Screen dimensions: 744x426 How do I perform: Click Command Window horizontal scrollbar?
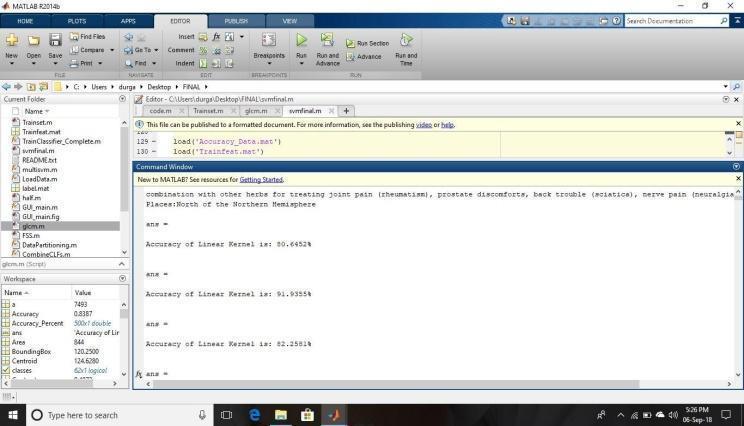pos(395,384)
